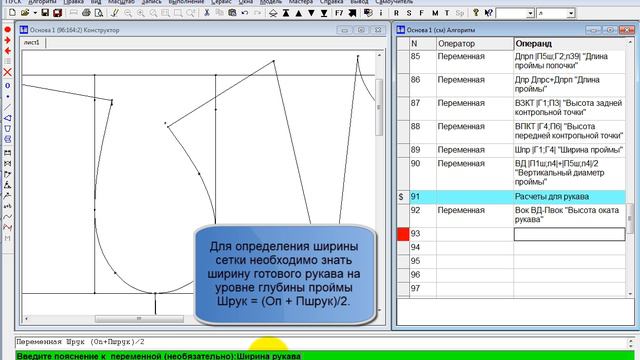
Task: Click the Paste clipboard icon
Action: pyautogui.click(x=232, y=13)
